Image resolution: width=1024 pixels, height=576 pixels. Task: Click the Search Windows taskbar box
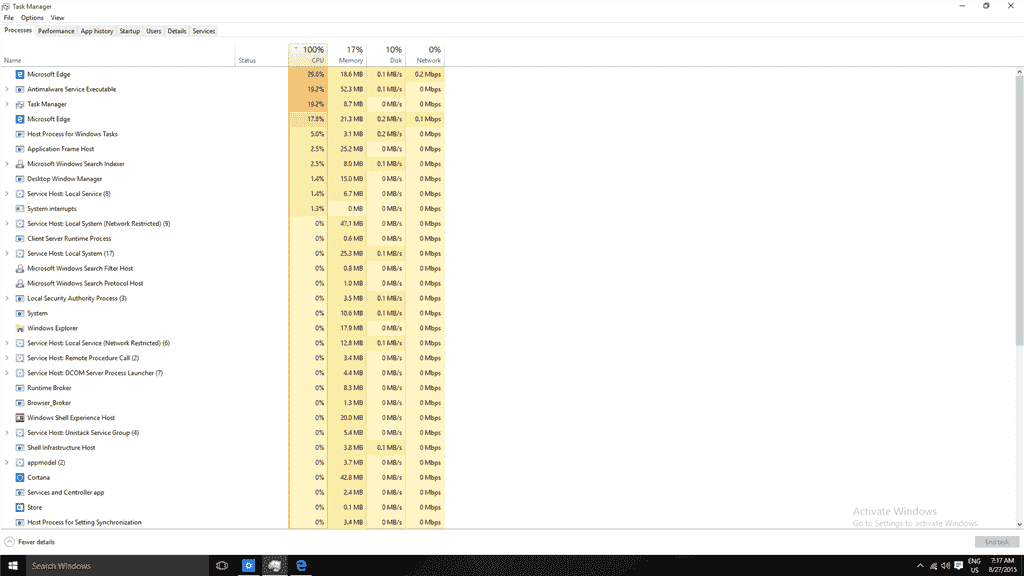click(118, 566)
